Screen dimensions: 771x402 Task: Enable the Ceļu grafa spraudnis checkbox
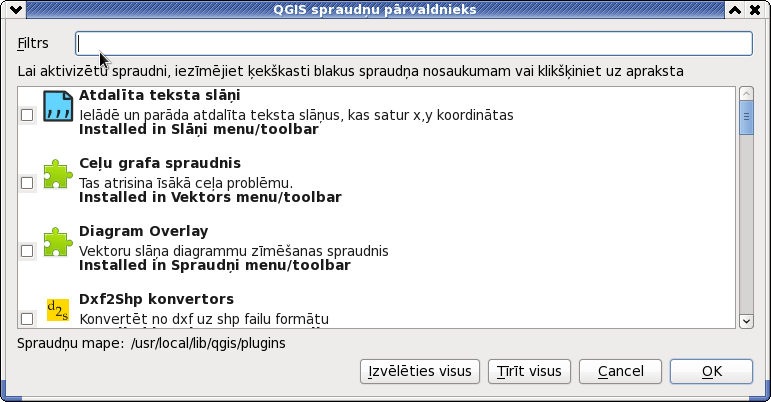(x=27, y=183)
